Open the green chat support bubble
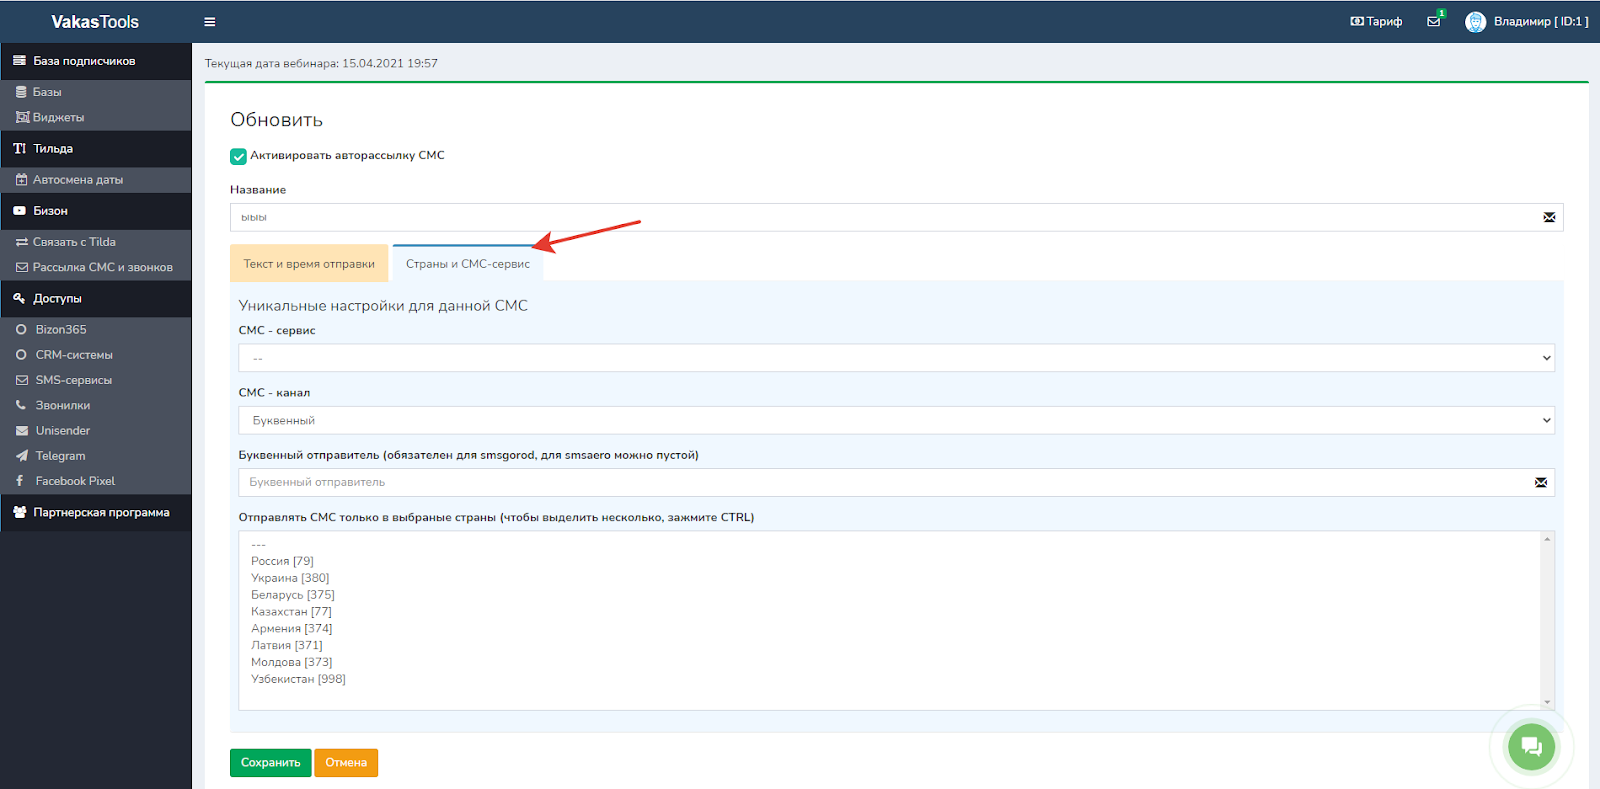 click(1530, 746)
